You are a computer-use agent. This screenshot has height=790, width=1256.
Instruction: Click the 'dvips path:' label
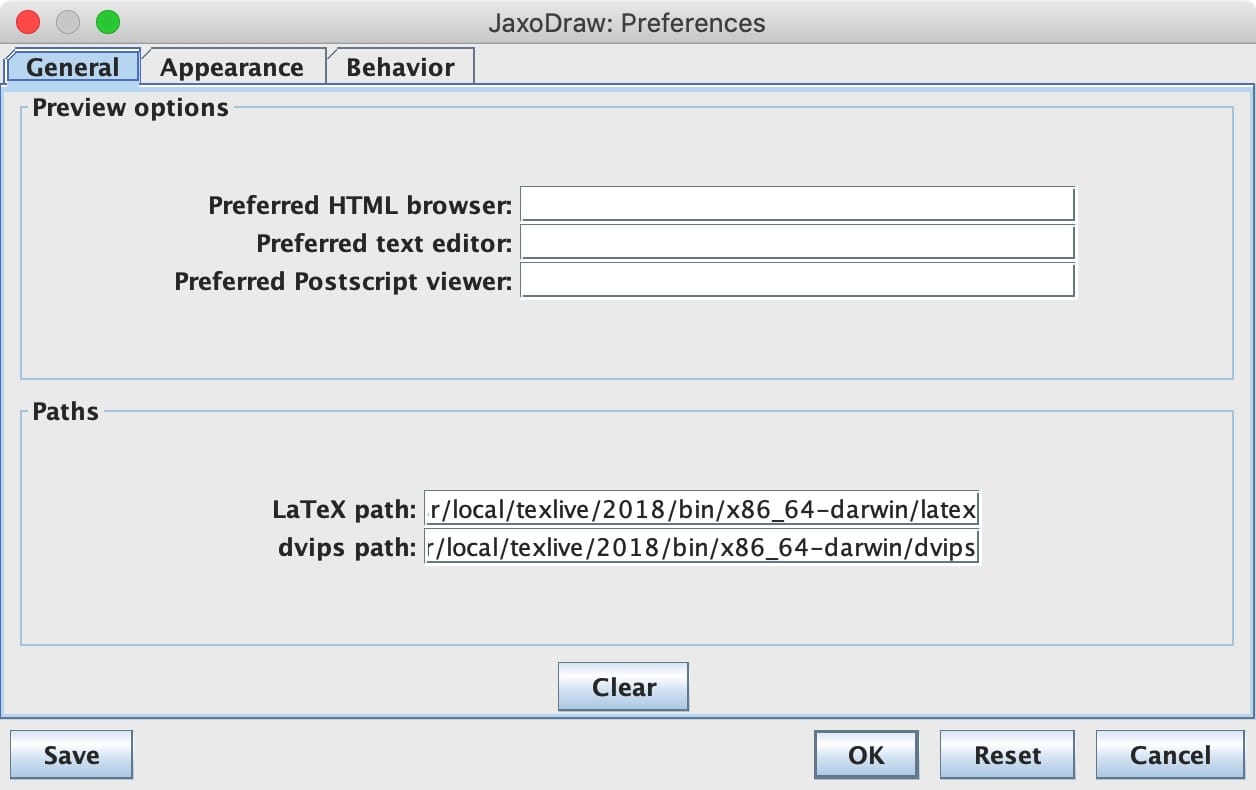[x=347, y=548]
